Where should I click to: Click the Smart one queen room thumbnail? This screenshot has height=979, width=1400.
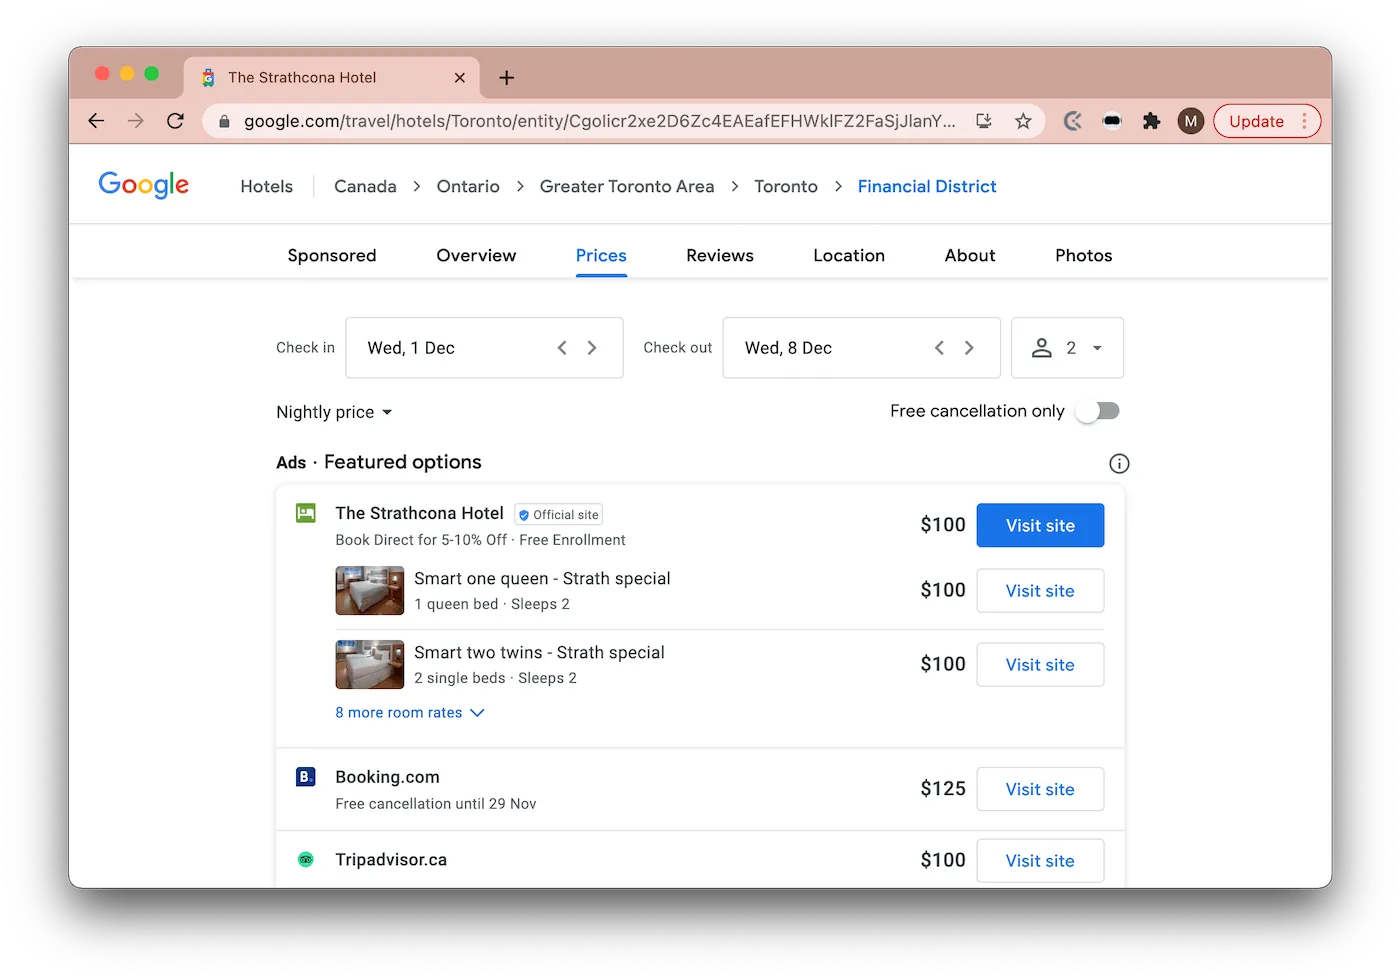pyautogui.click(x=370, y=590)
